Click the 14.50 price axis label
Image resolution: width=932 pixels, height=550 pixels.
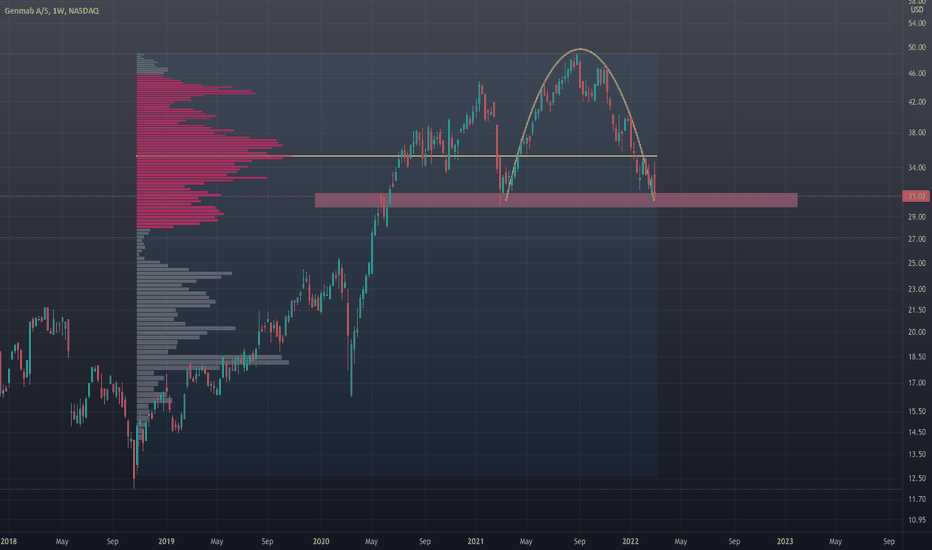917,432
